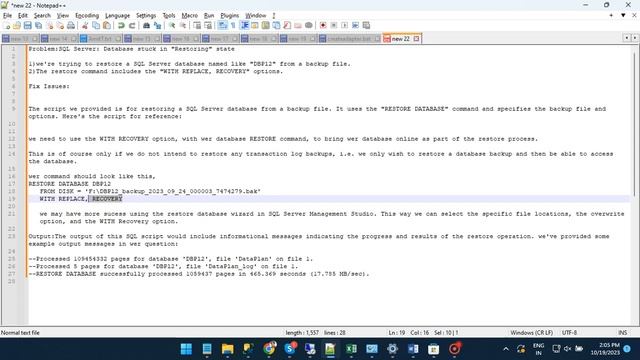The width and height of the screenshot is (640, 360).
Task: Open Find dialog via binoculars icon
Action: click(x=146, y=25)
